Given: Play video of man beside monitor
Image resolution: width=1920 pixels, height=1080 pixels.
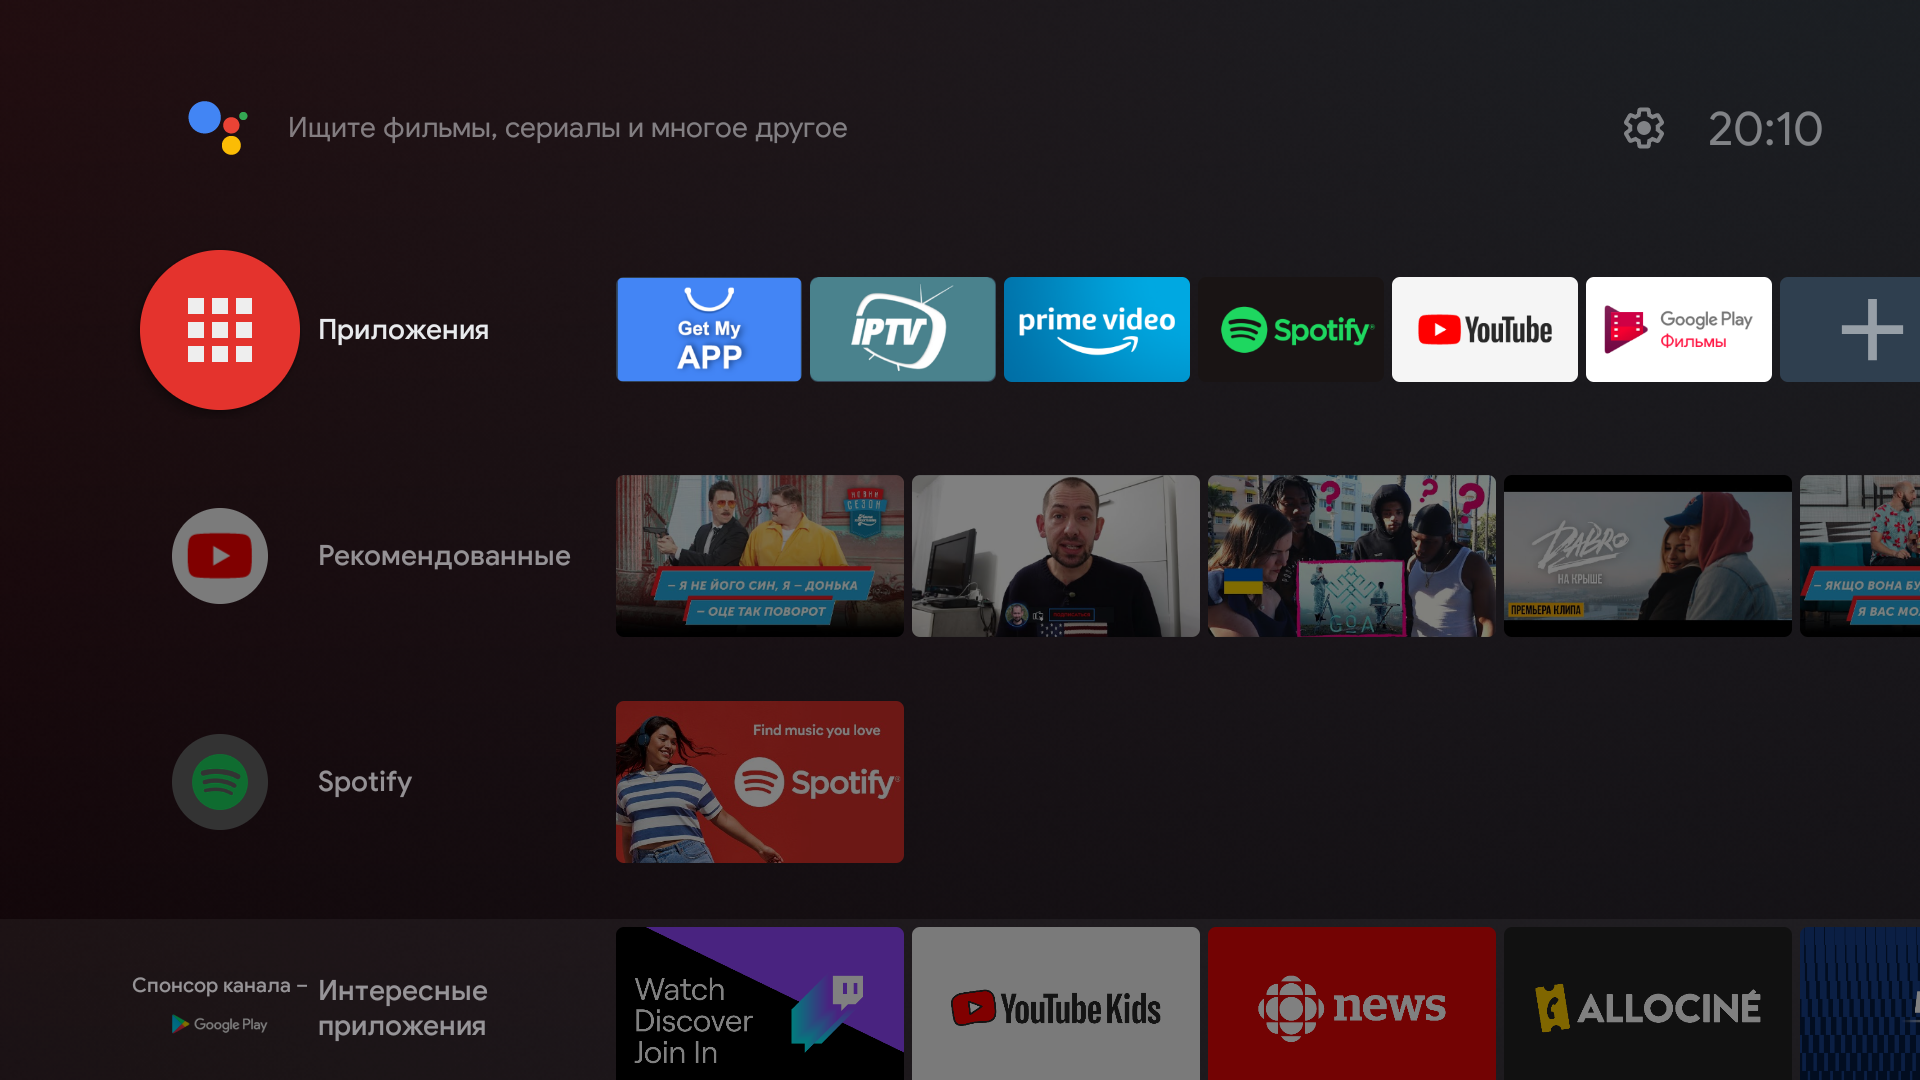Looking at the screenshot, I should click(x=1056, y=556).
